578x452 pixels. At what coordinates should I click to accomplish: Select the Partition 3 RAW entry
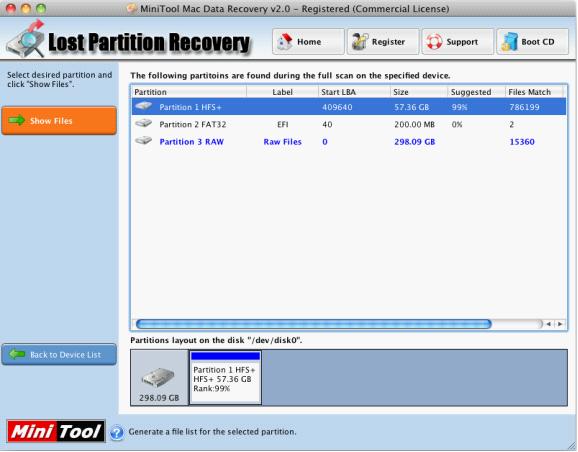(349, 142)
